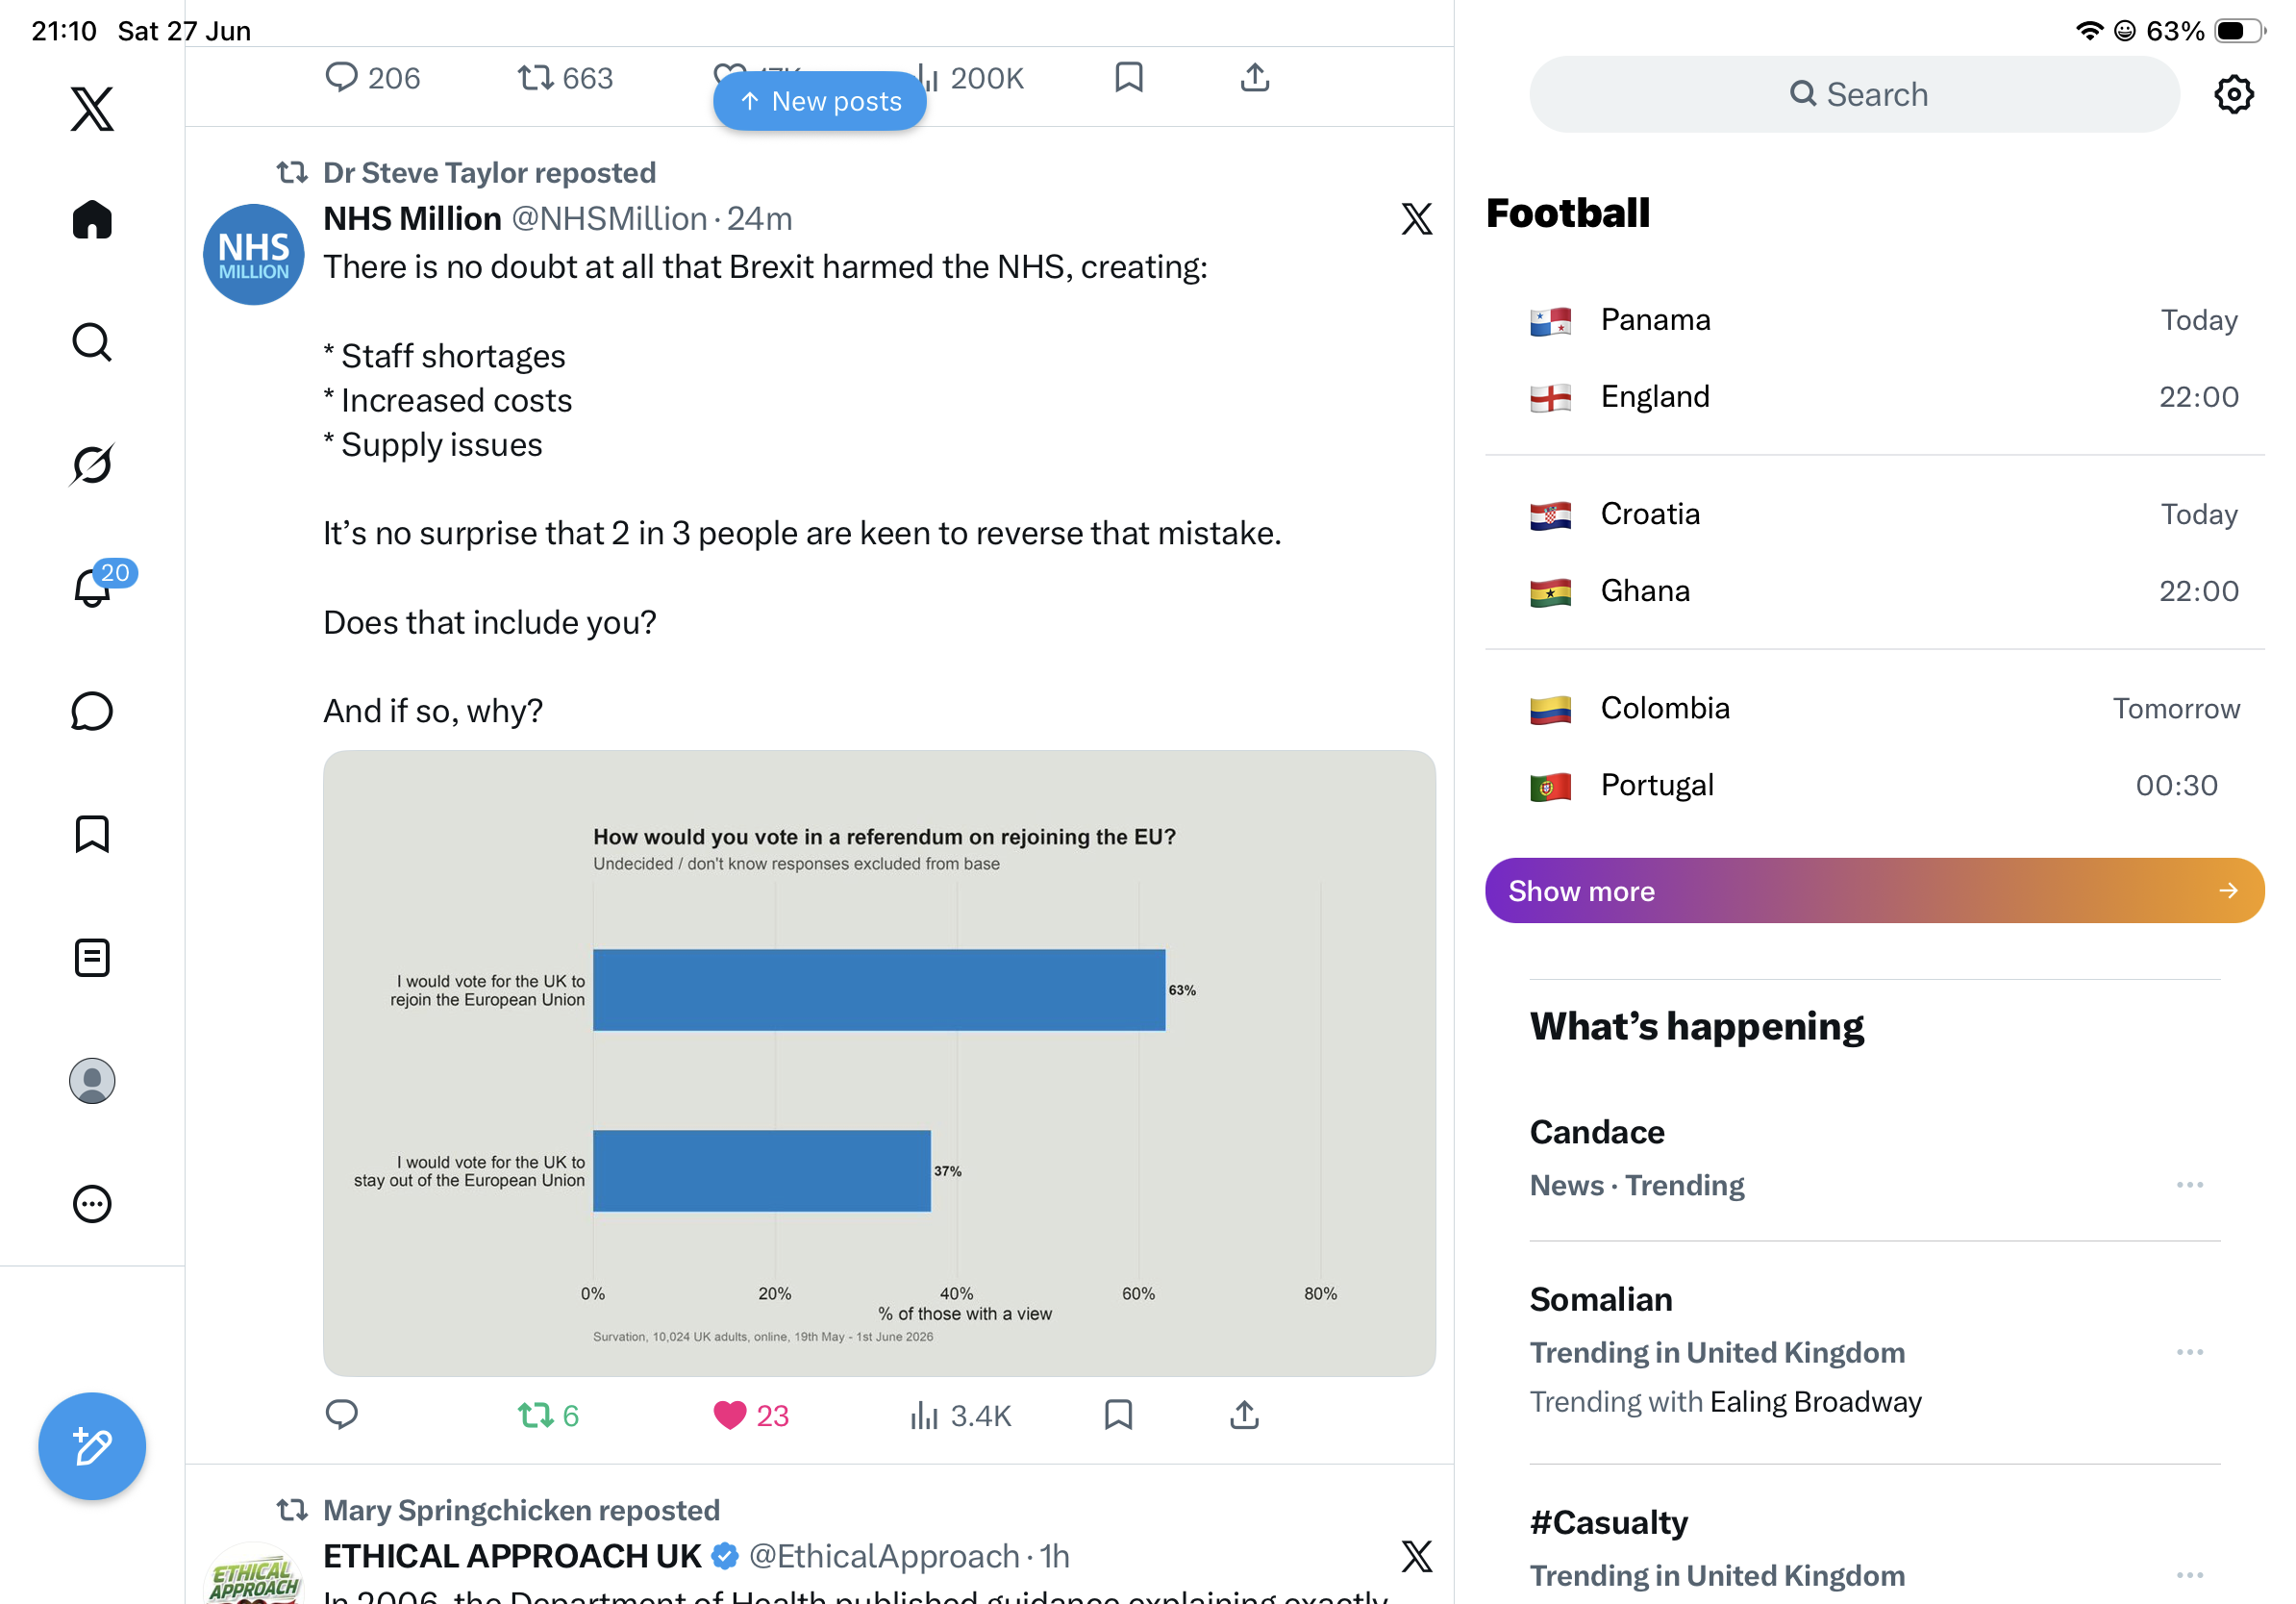Open search settings gear icon
Viewport: 2296px width, 1604px height.
pyautogui.click(x=2233, y=94)
